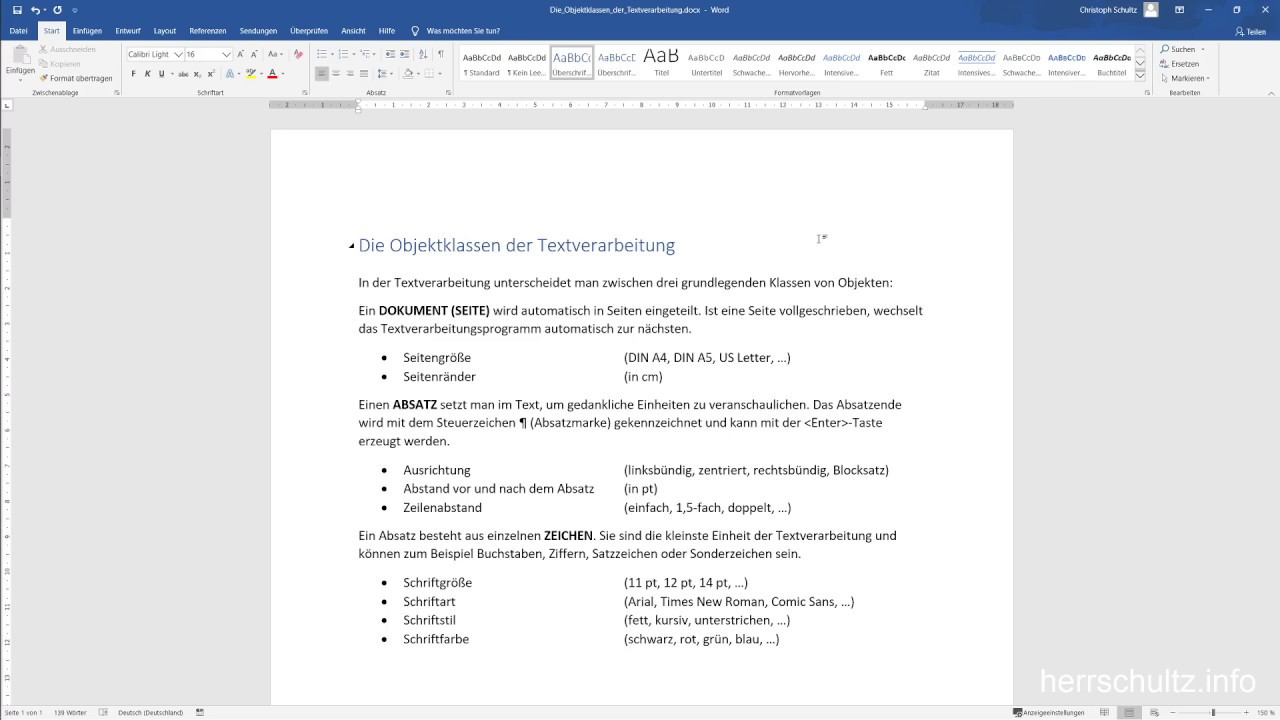
Task: Toggle italic formatting K
Action: coord(147,74)
